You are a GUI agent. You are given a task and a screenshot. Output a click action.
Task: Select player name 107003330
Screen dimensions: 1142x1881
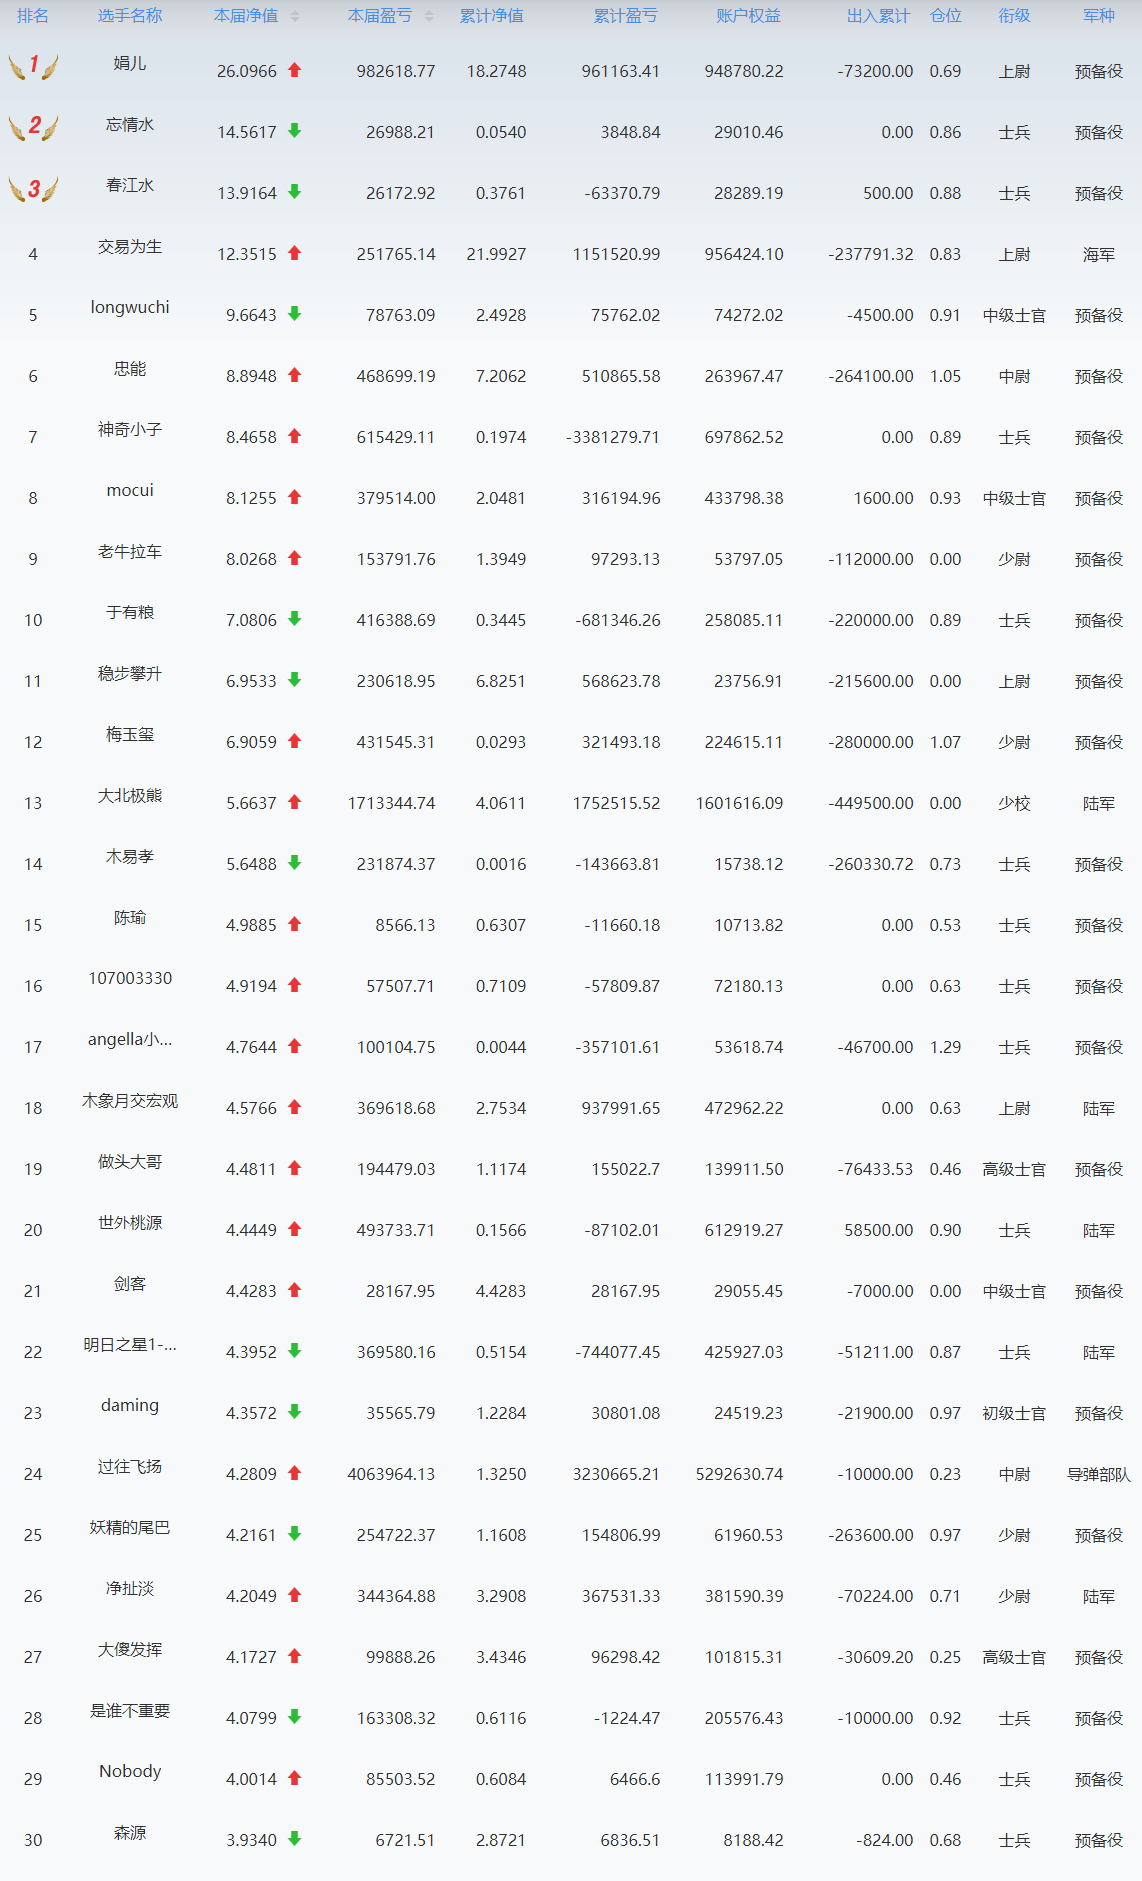click(x=130, y=978)
